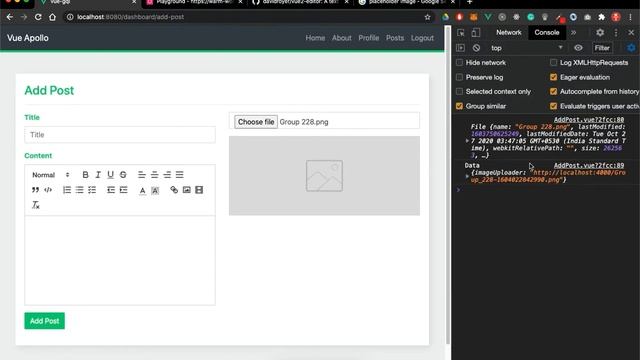Open DevTools kebab menu
Screen dimensions: 640x360
point(616,33)
